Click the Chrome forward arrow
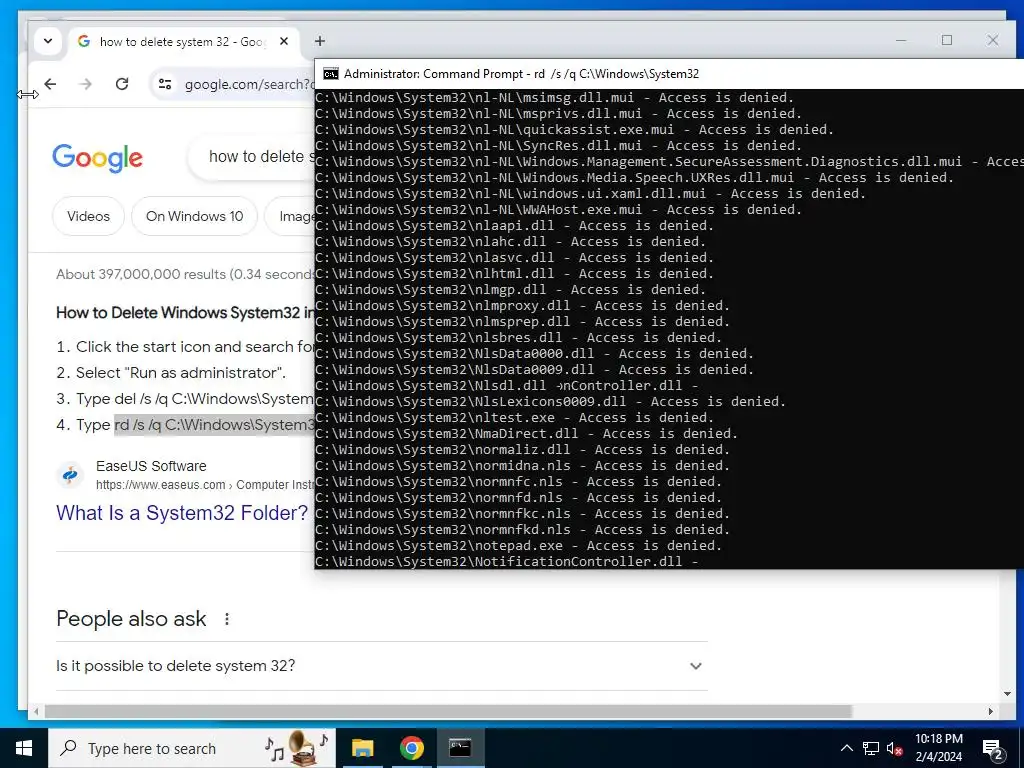This screenshot has height=768, width=1024. tap(86, 84)
